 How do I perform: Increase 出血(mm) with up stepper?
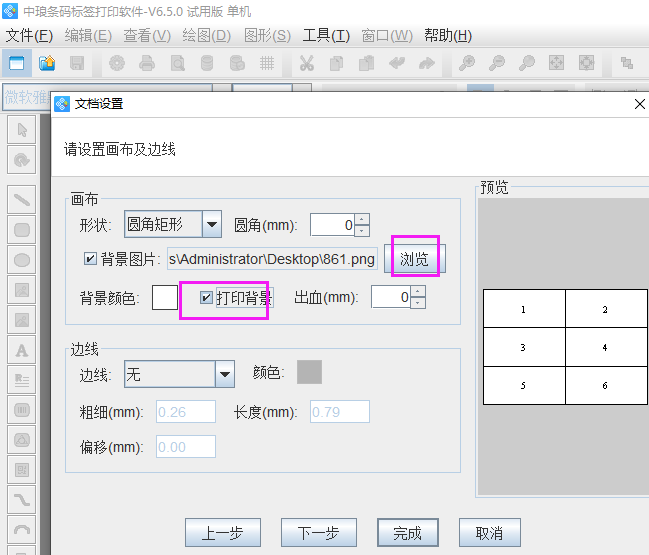(x=418, y=292)
